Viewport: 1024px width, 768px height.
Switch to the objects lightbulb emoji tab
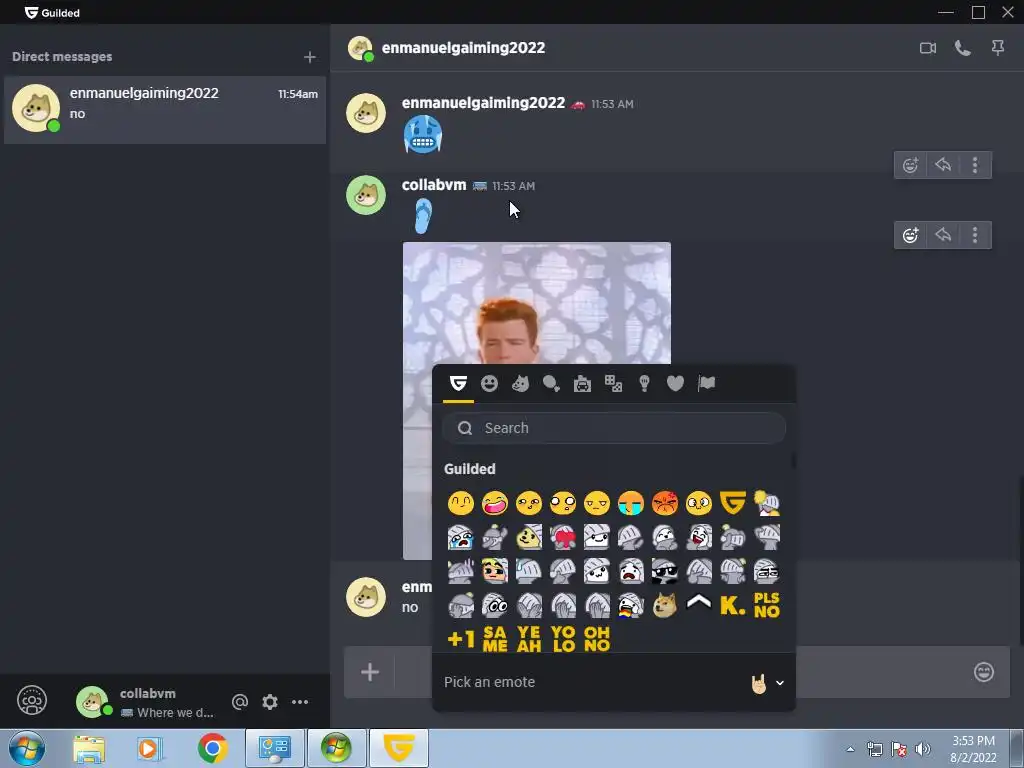coord(645,383)
